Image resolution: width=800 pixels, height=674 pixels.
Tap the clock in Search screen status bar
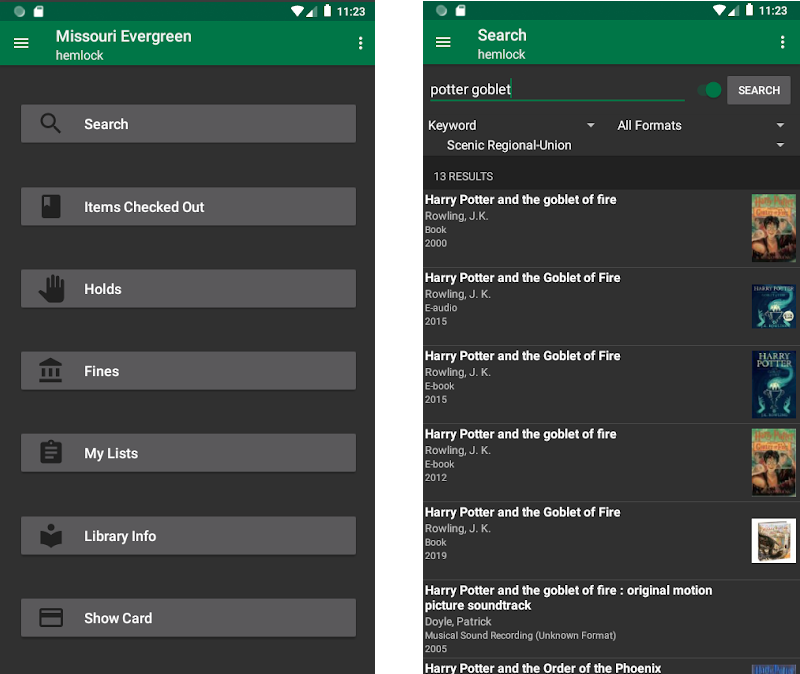click(x=773, y=10)
